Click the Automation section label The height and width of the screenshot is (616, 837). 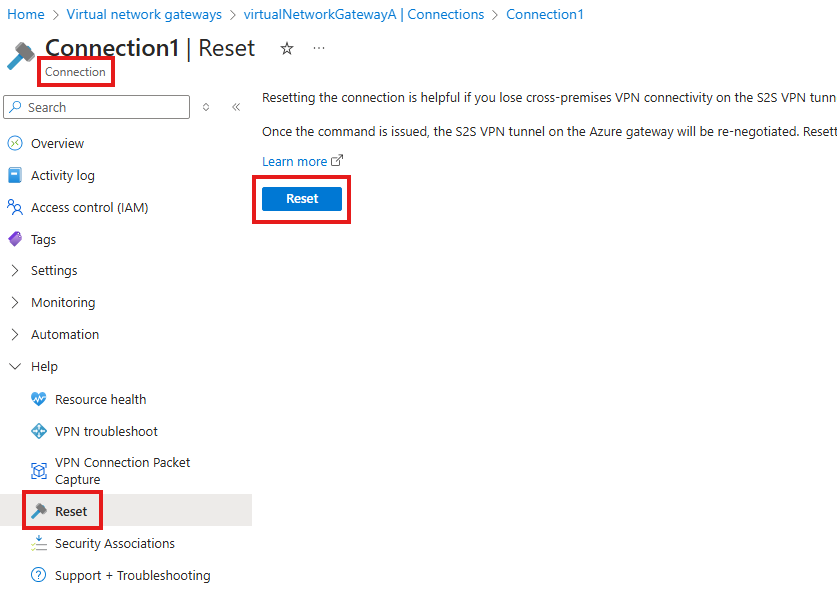point(65,335)
